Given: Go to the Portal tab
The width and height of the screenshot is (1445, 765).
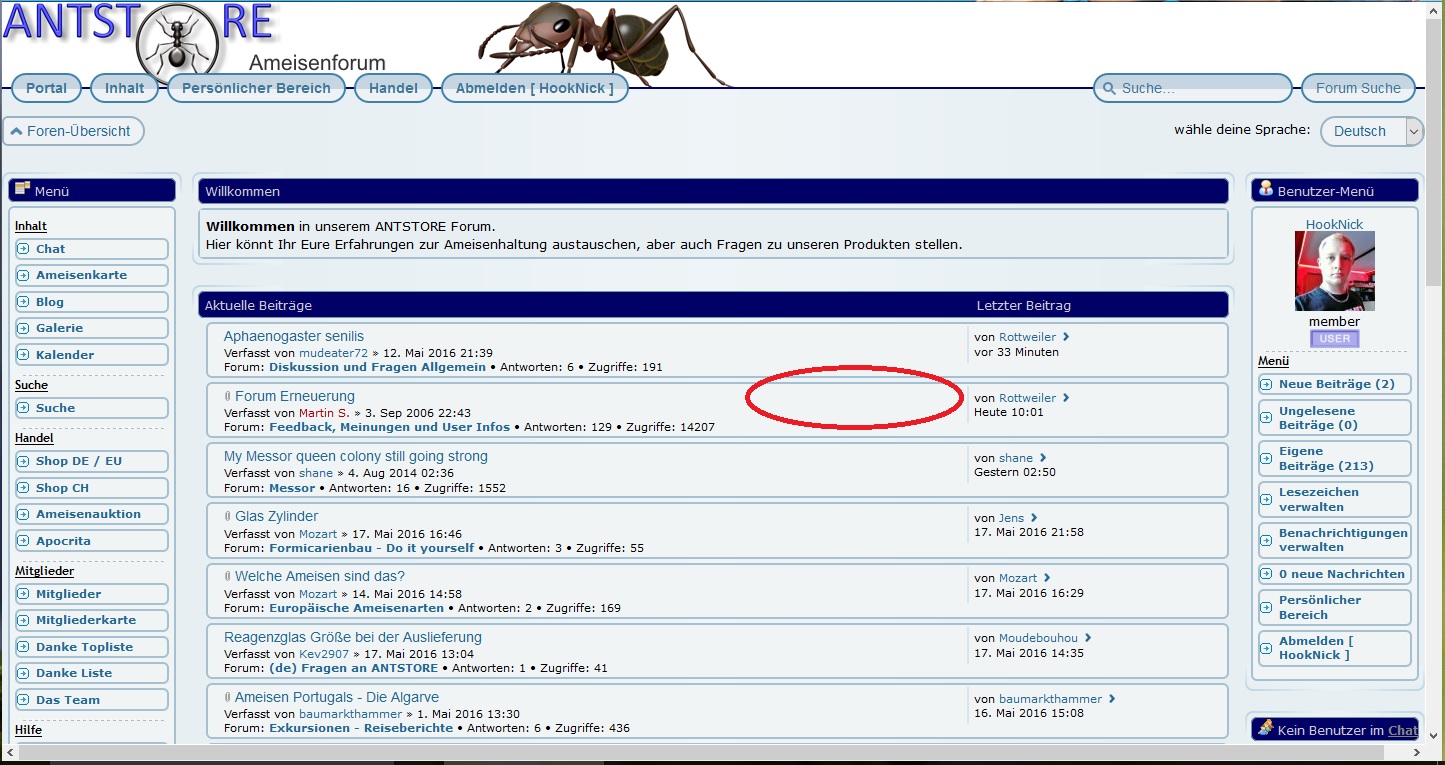Looking at the screenshot, I should pyautogui.click(x=46, y=88).
